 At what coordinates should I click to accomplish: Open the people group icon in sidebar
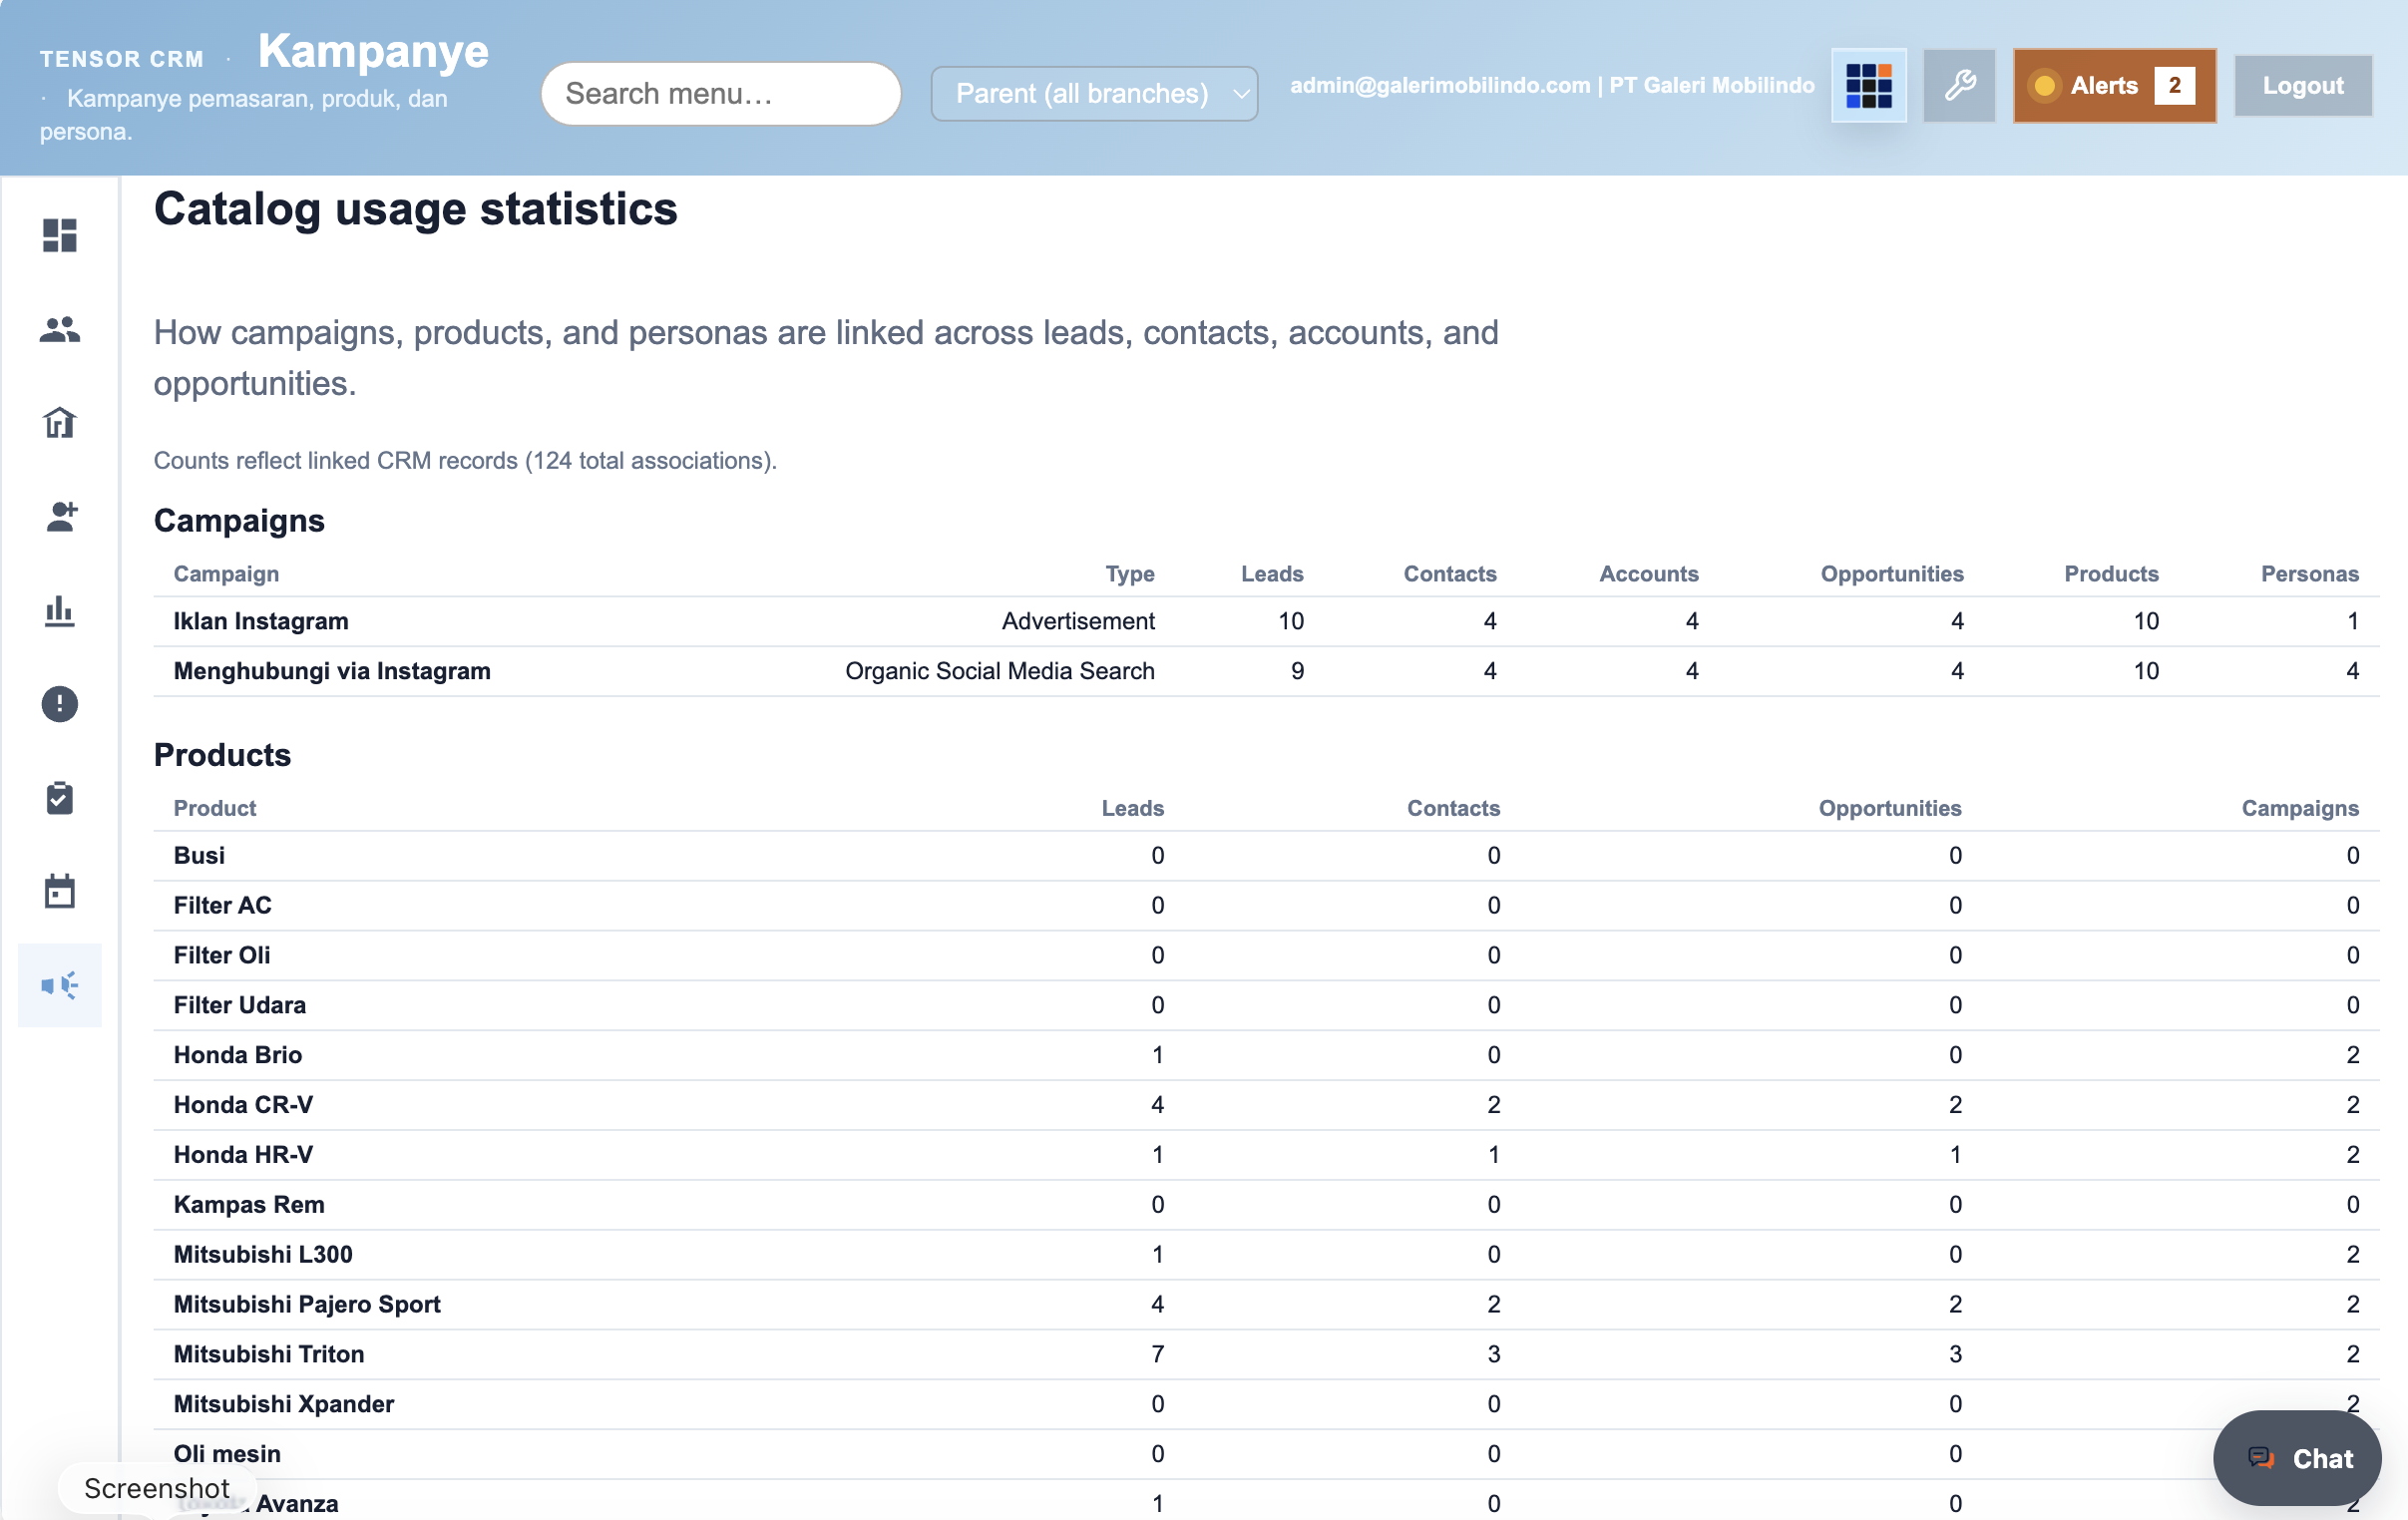click(x=60, y=329)
